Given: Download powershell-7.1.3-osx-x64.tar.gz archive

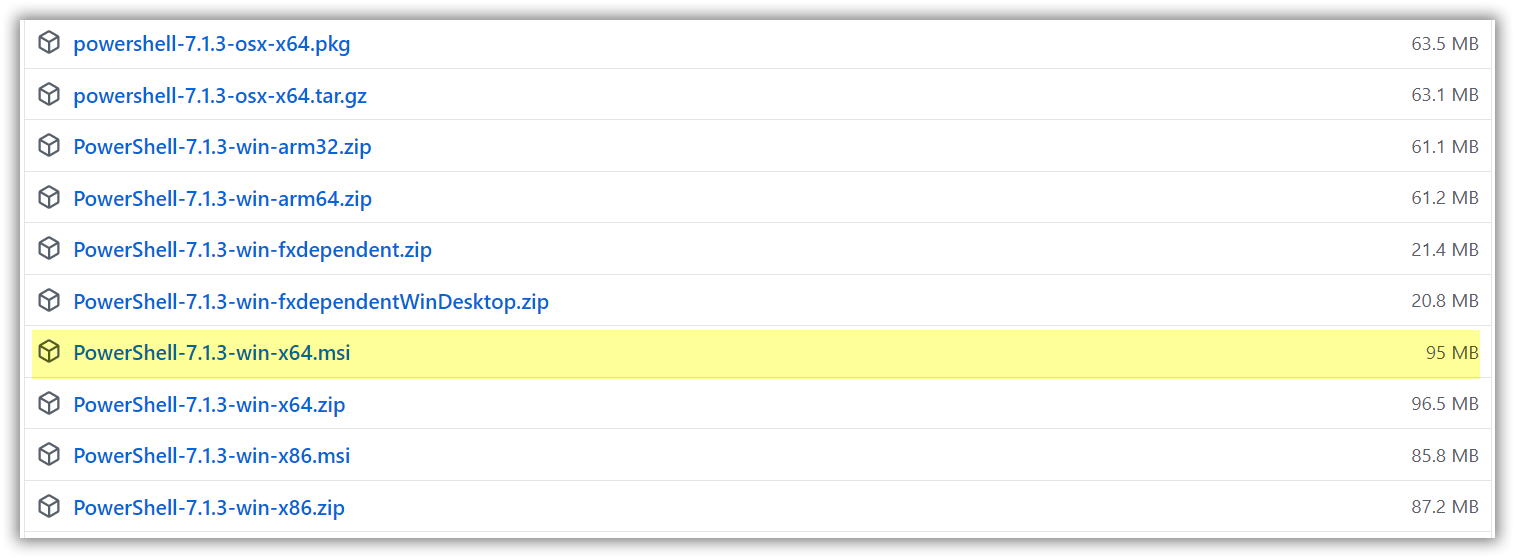Looking at the screenshot, I should (220, 96).
